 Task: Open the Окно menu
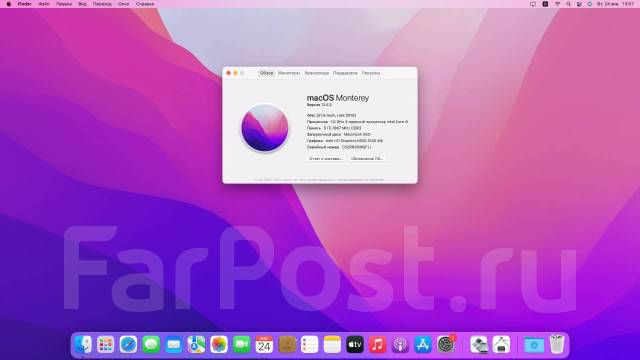click(x=124, y=4)
